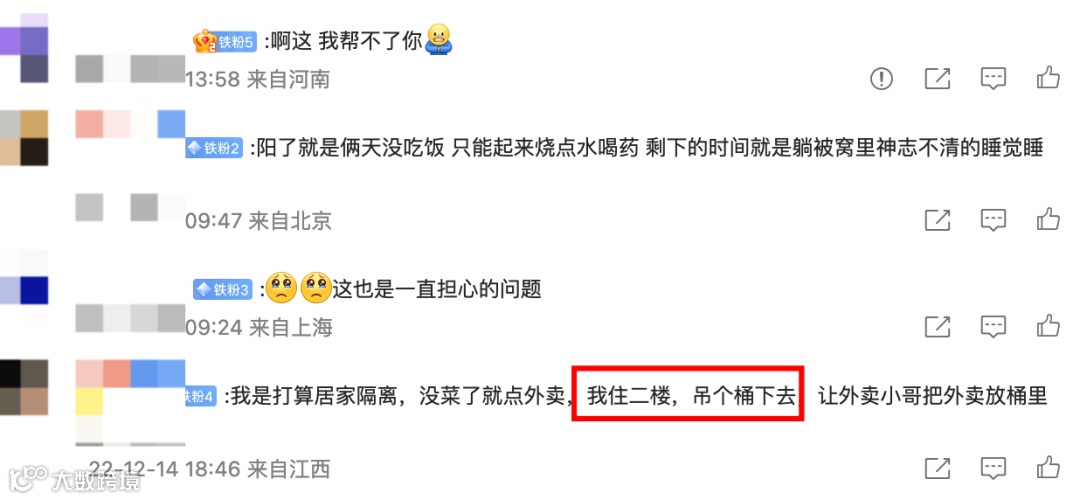Share the 18:46 comment from 江西
1080x500 pixels.
click(937, 468)
